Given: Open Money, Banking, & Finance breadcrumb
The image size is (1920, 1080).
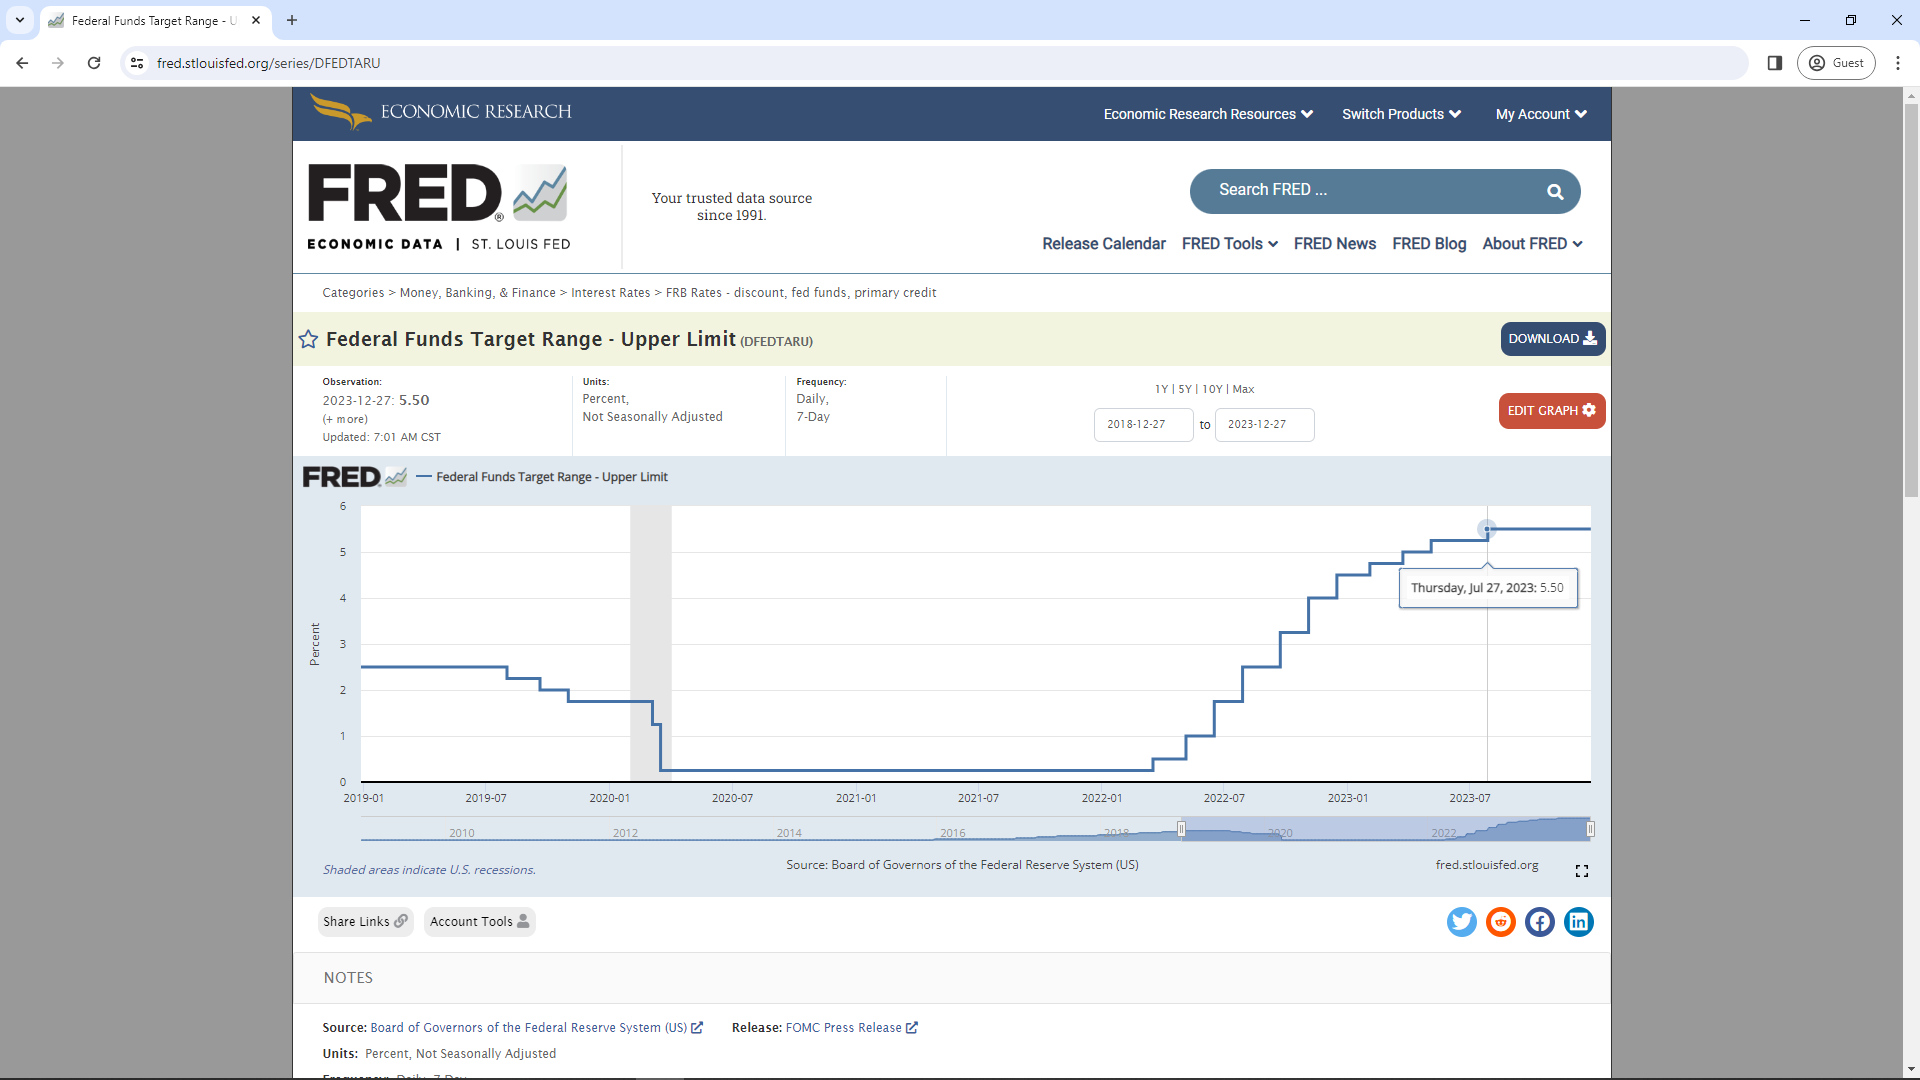Looking at the screenshot, I should [x=477, y=293].
